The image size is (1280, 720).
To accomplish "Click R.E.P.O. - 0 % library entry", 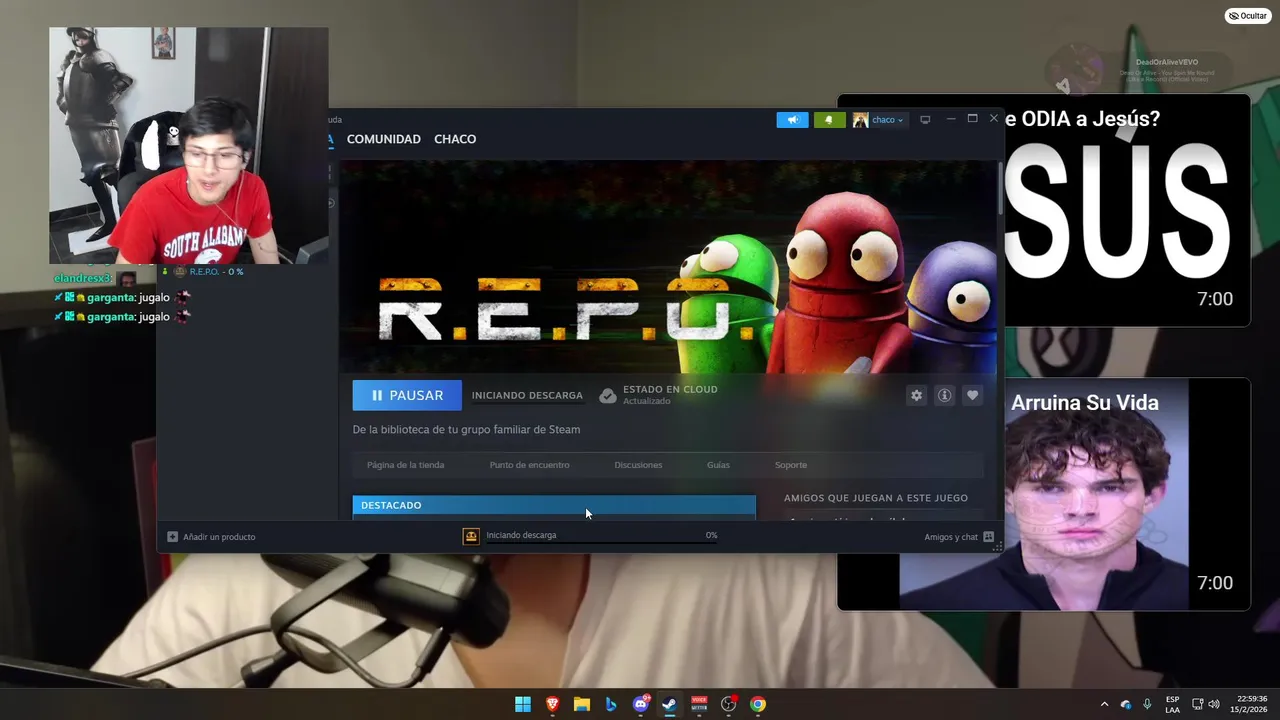I will [x=208, y=272].
